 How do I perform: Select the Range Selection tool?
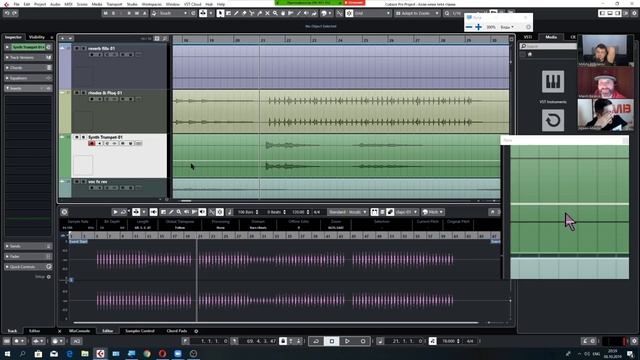point(228,13)
